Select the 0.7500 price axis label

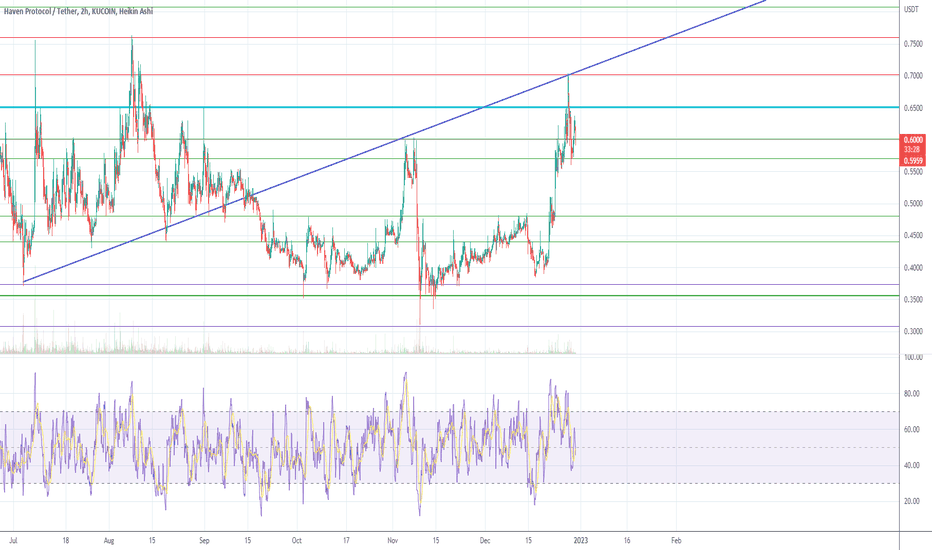click(913, 44)
